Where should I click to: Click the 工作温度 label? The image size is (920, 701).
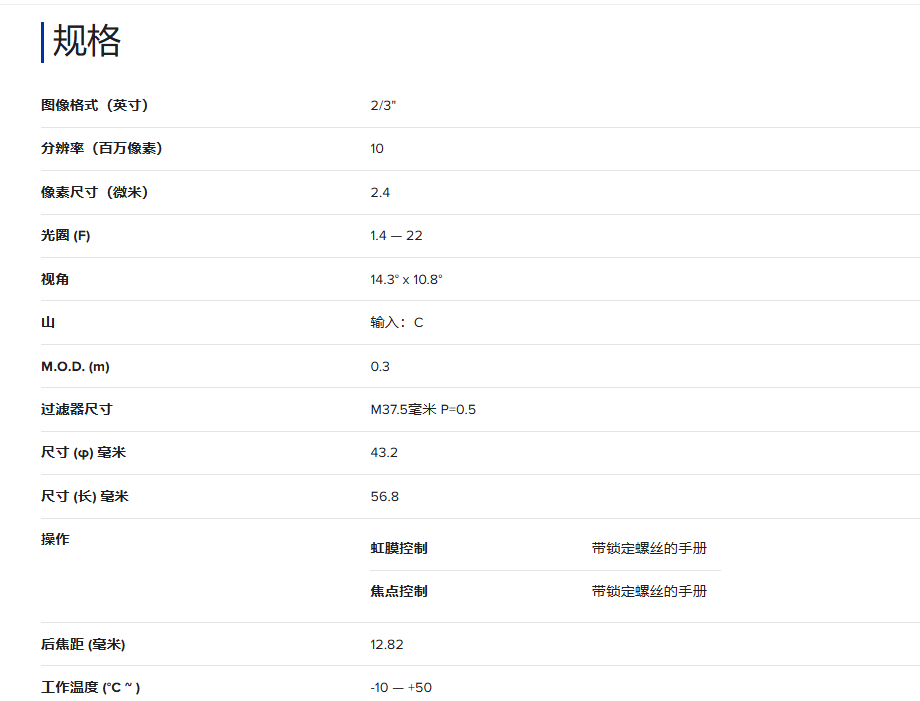tap(90, 687)
